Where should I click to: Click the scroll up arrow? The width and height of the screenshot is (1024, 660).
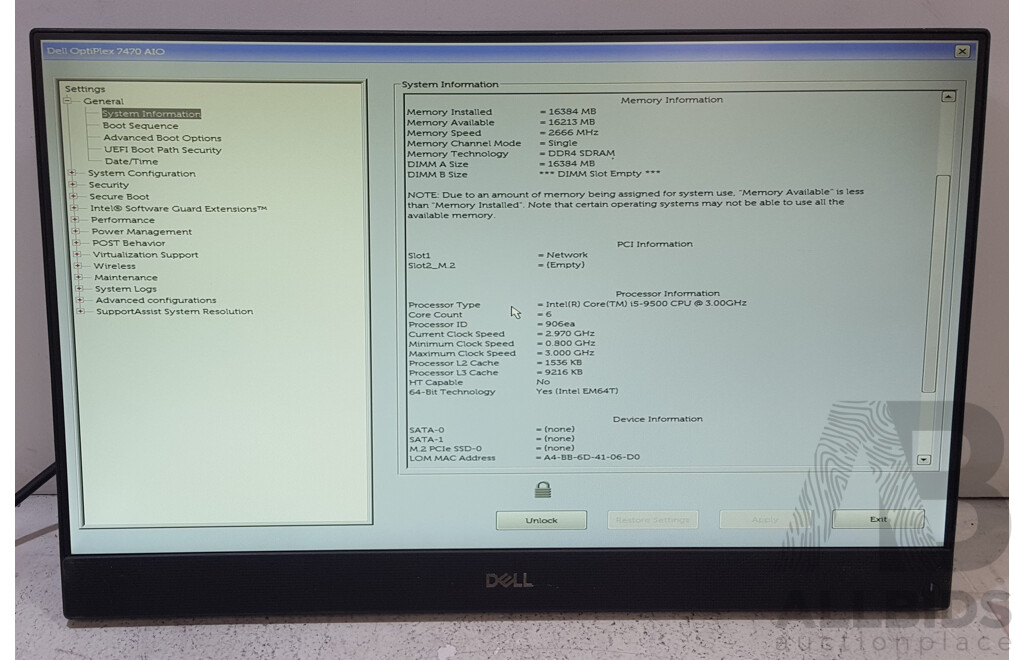tap(948, 97)
